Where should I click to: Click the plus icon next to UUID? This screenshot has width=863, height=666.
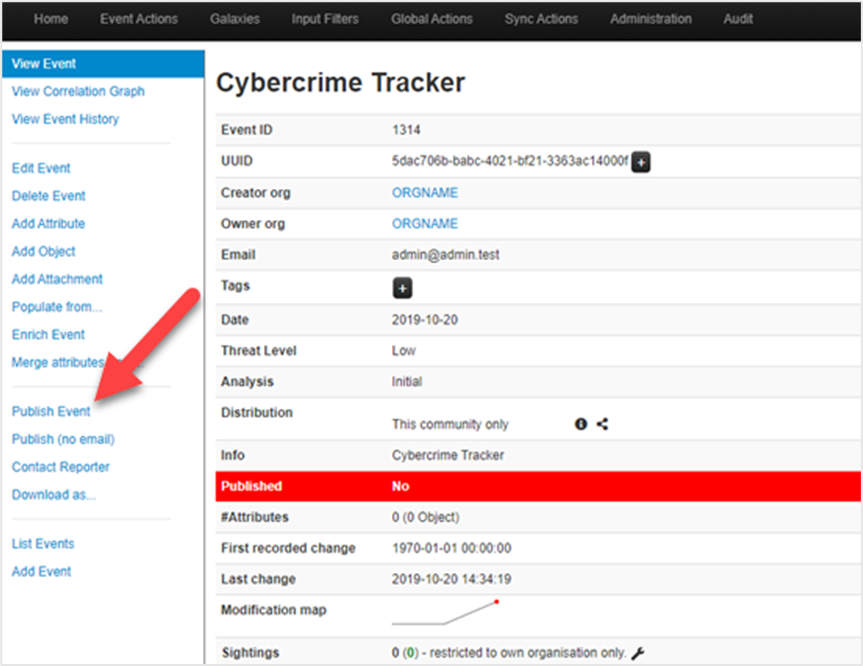[641, 162]
